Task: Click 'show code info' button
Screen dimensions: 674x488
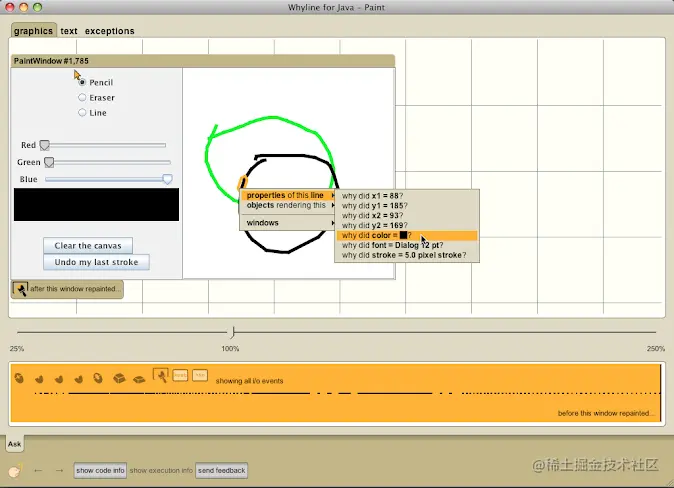Action: point(100,470)
